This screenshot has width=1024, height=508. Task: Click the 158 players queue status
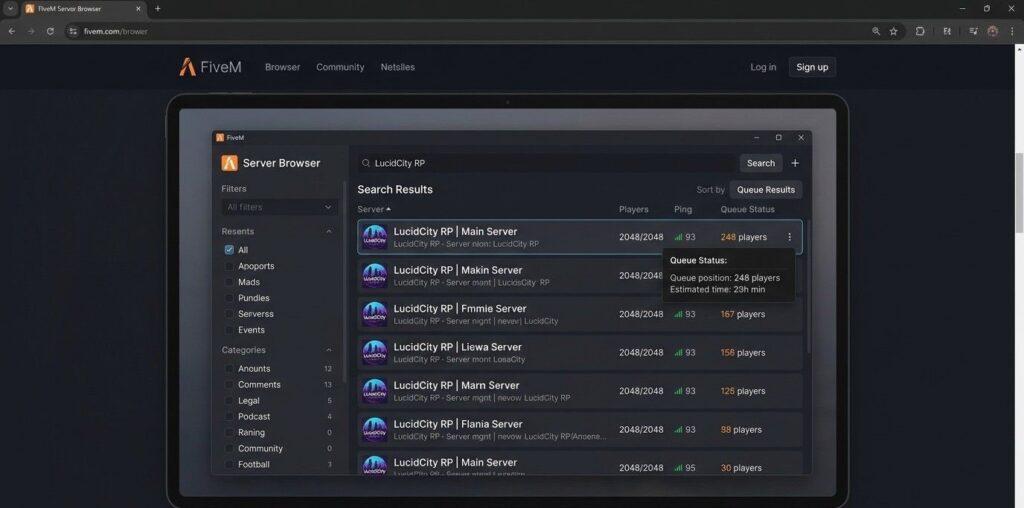pos(743,353)
